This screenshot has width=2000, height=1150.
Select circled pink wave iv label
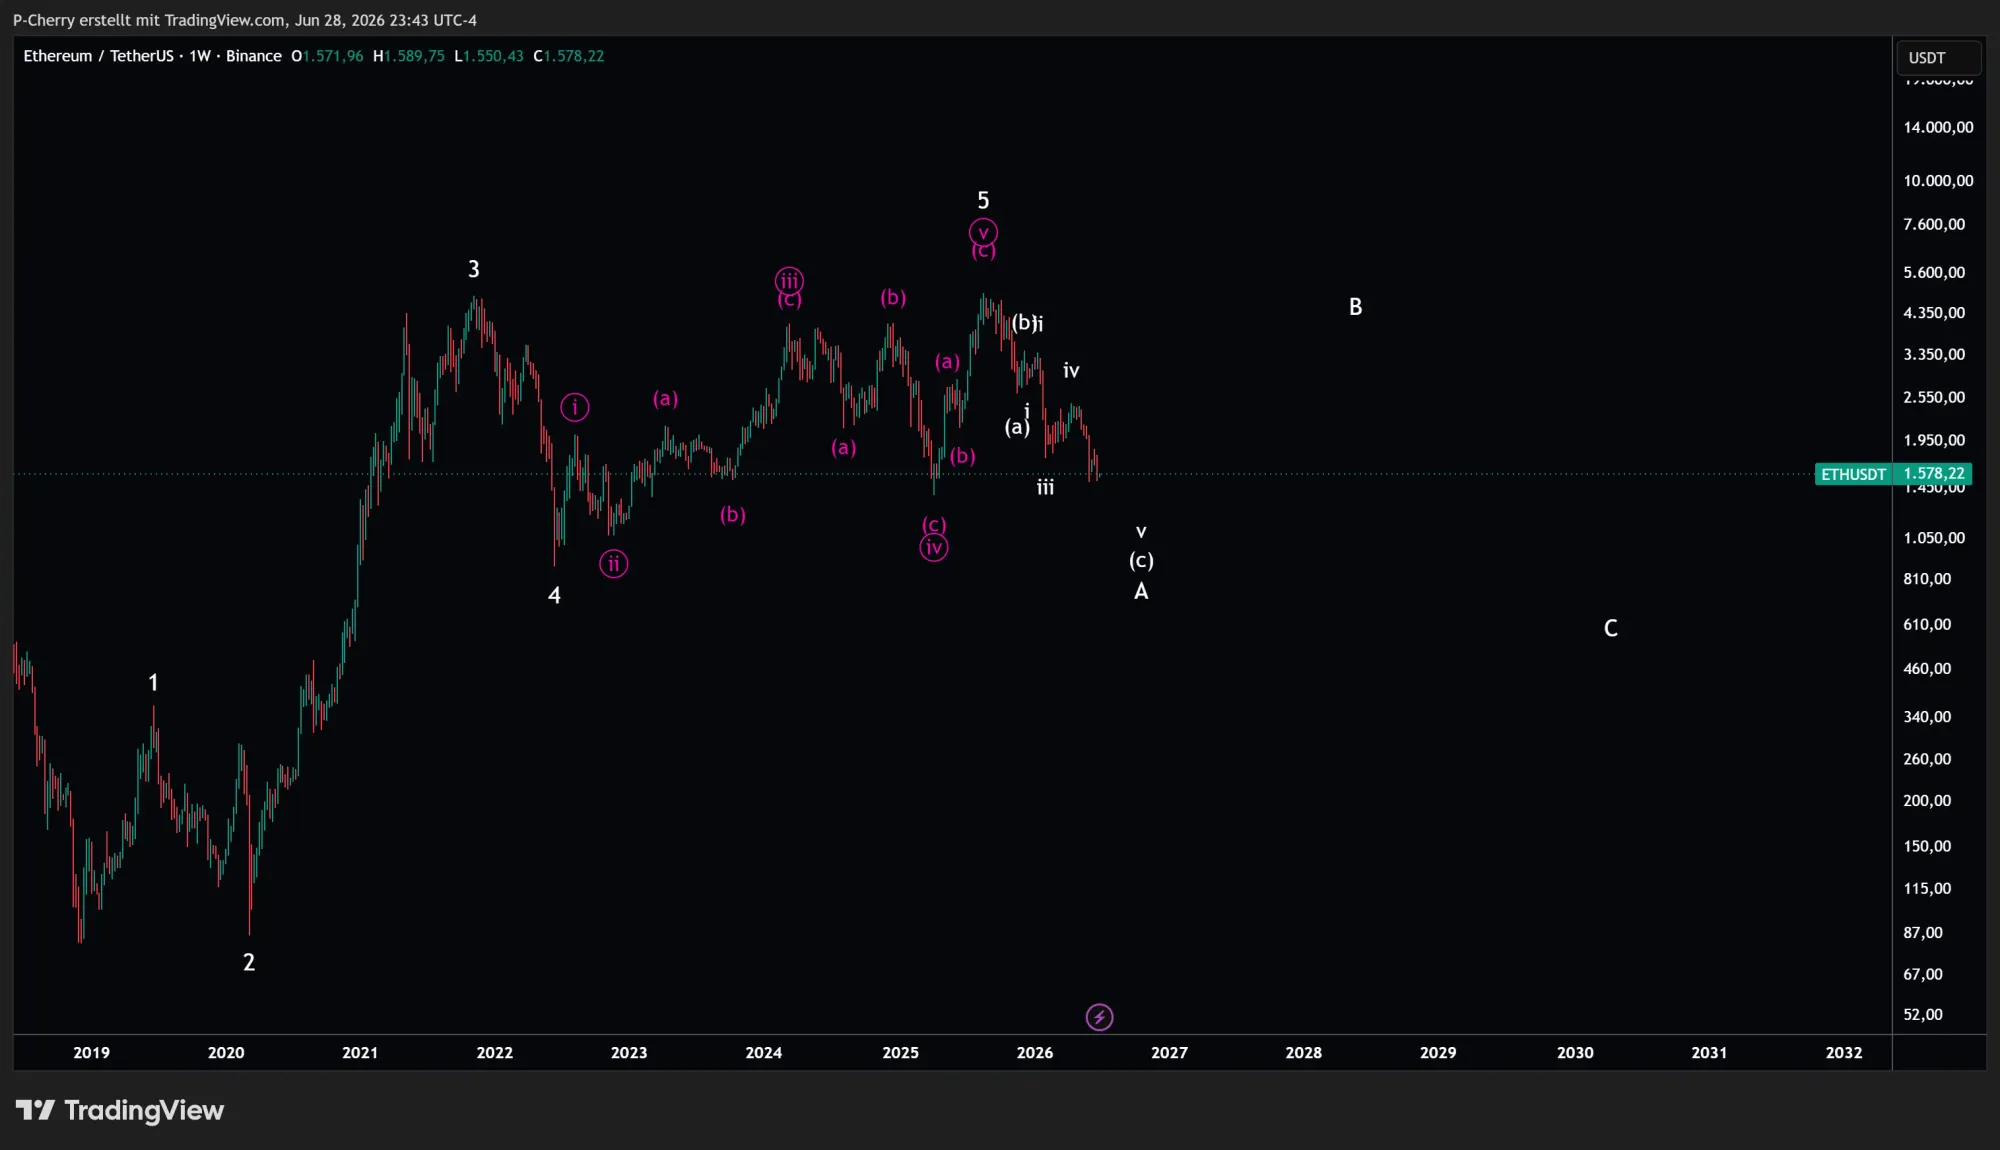tap(934, 547)
